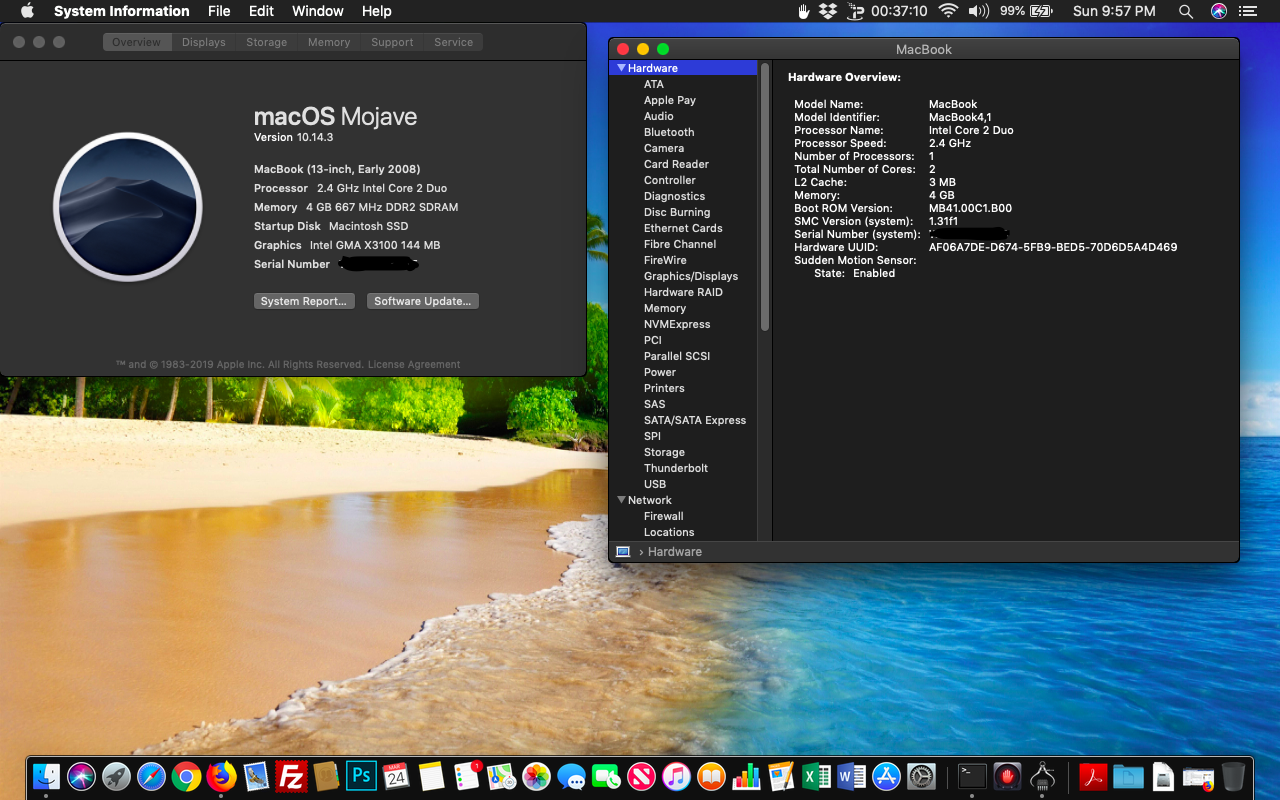Open Calendar icon showing 24
The width and height of the screenshot is (1280, 800).
coord(396,776)
